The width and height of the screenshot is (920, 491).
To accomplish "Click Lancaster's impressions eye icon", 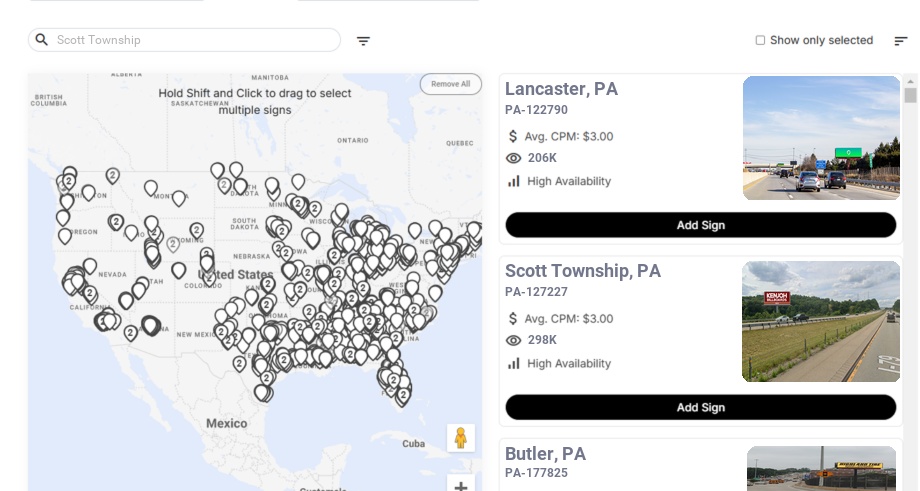I will point(514,158).
